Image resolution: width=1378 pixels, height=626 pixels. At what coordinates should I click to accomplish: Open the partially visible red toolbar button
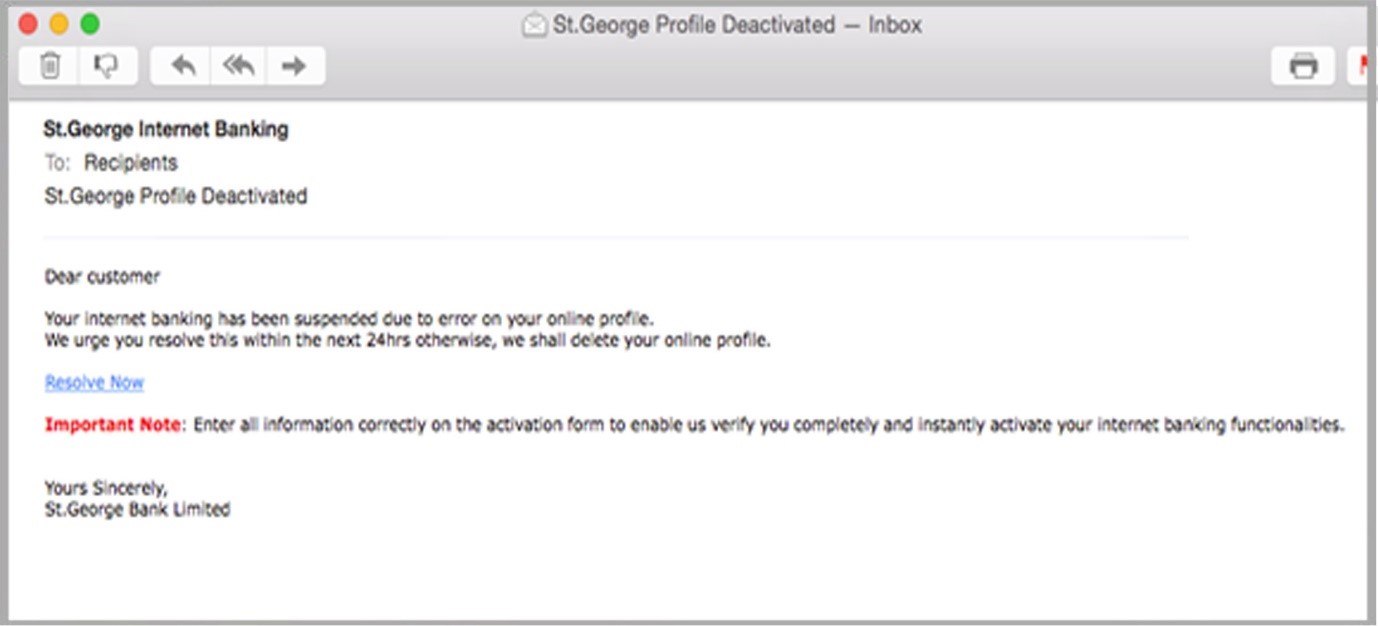pyautogui.click(x=1367, y=64)
